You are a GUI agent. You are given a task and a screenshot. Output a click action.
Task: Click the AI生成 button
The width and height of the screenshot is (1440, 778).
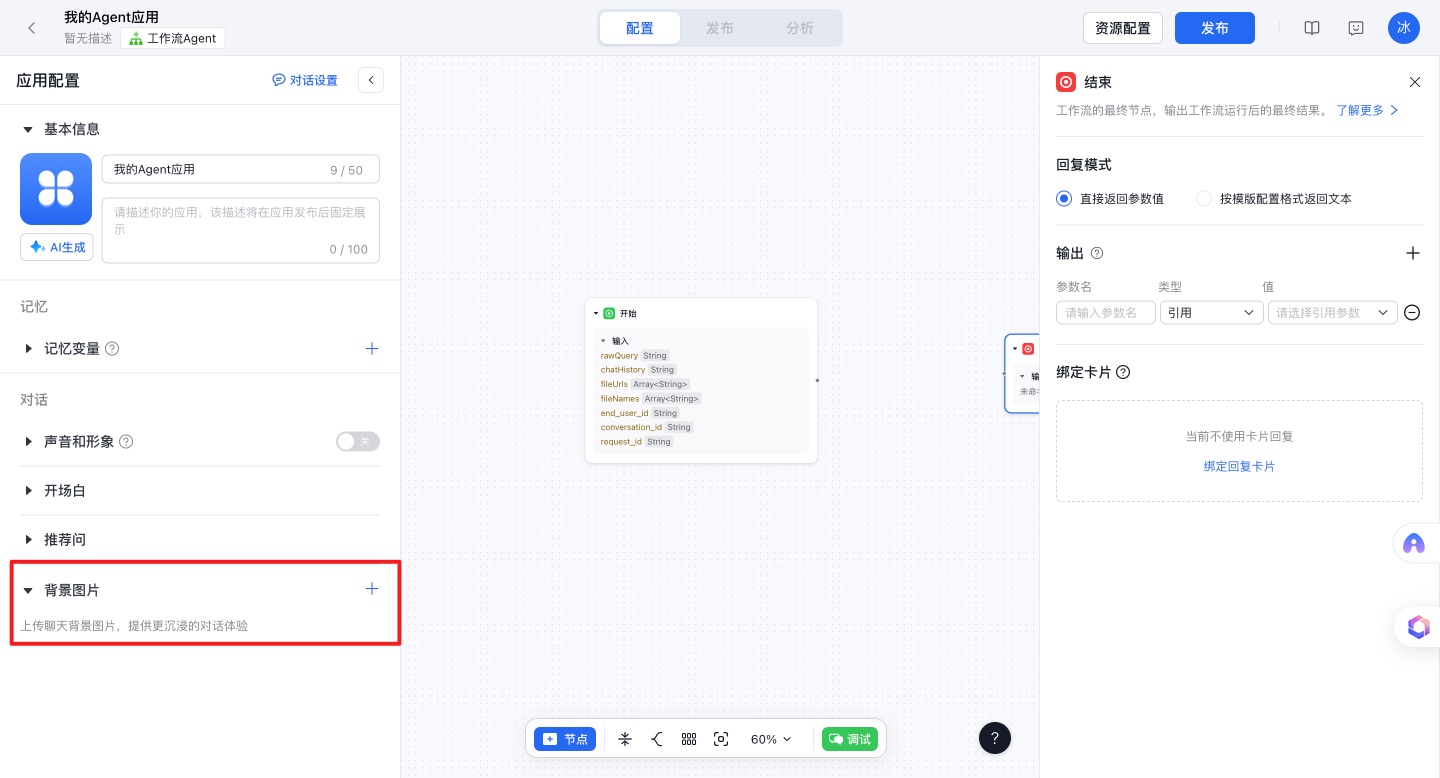coord(57,247)
